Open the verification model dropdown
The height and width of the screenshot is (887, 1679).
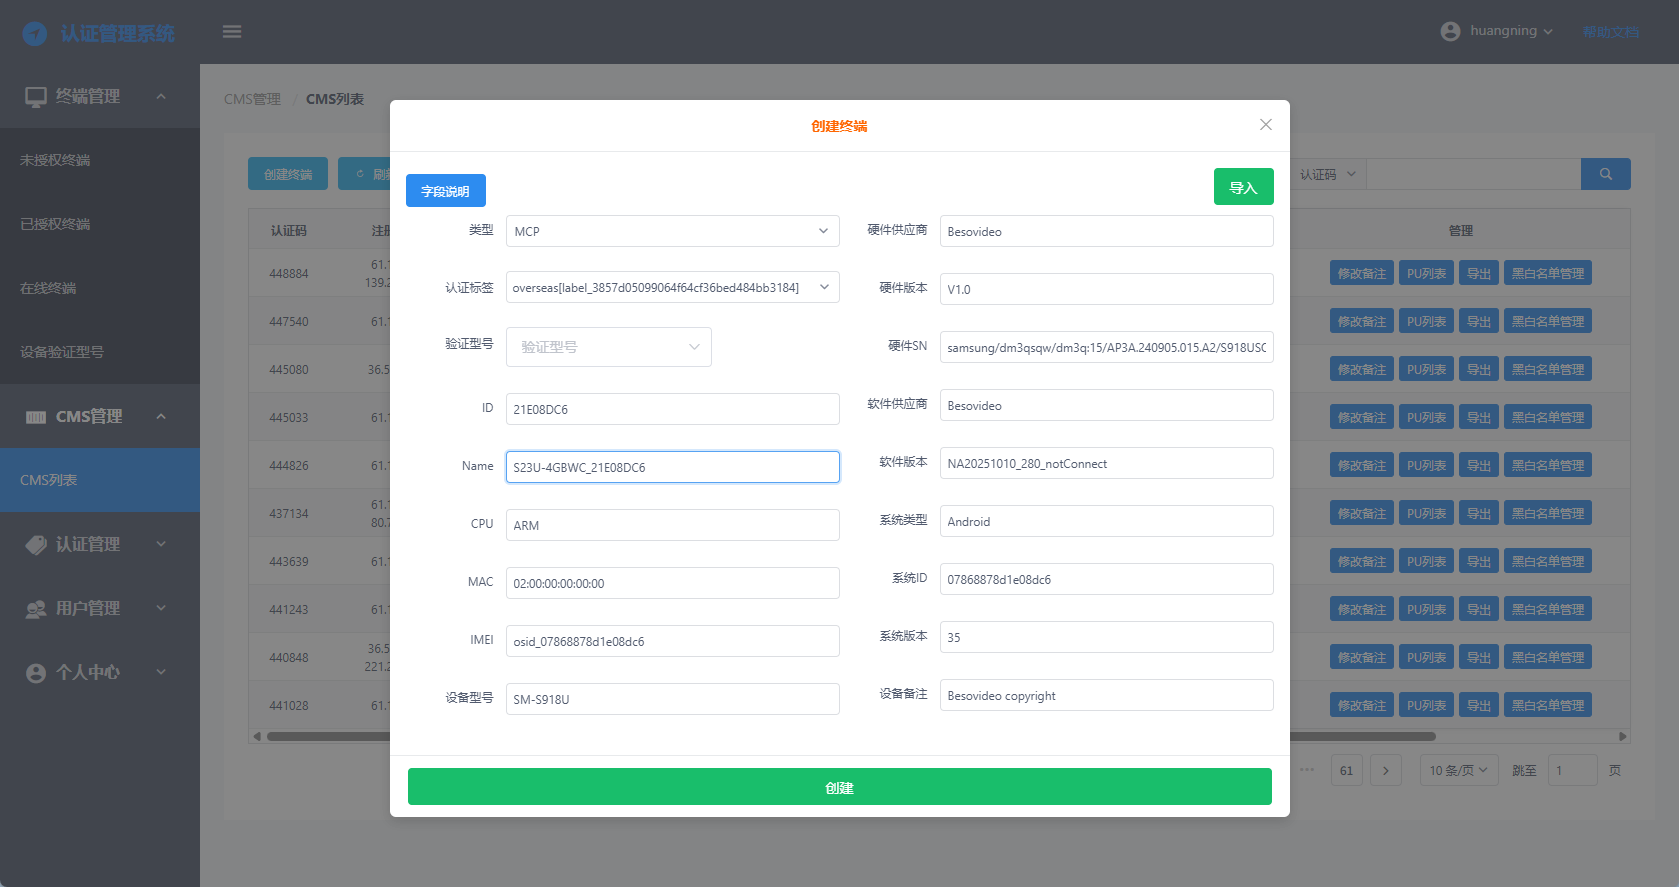click(608, 347)
